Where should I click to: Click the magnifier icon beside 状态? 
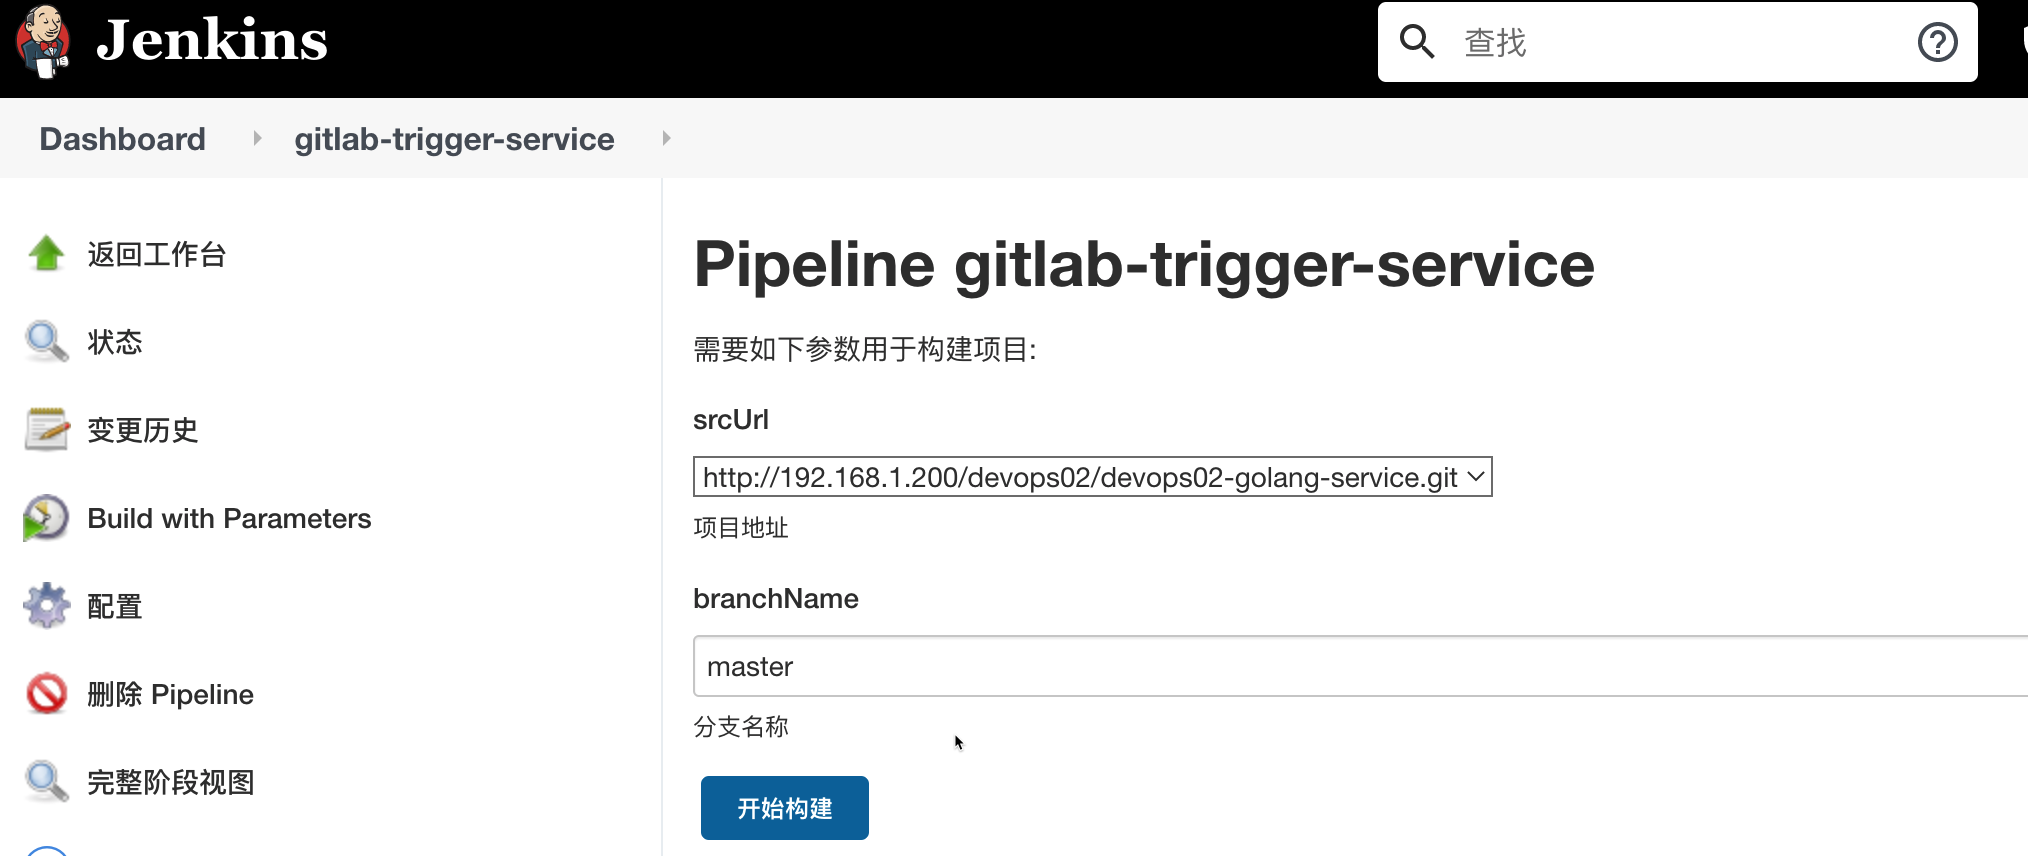pyautogui.click(x=46, y=341)
